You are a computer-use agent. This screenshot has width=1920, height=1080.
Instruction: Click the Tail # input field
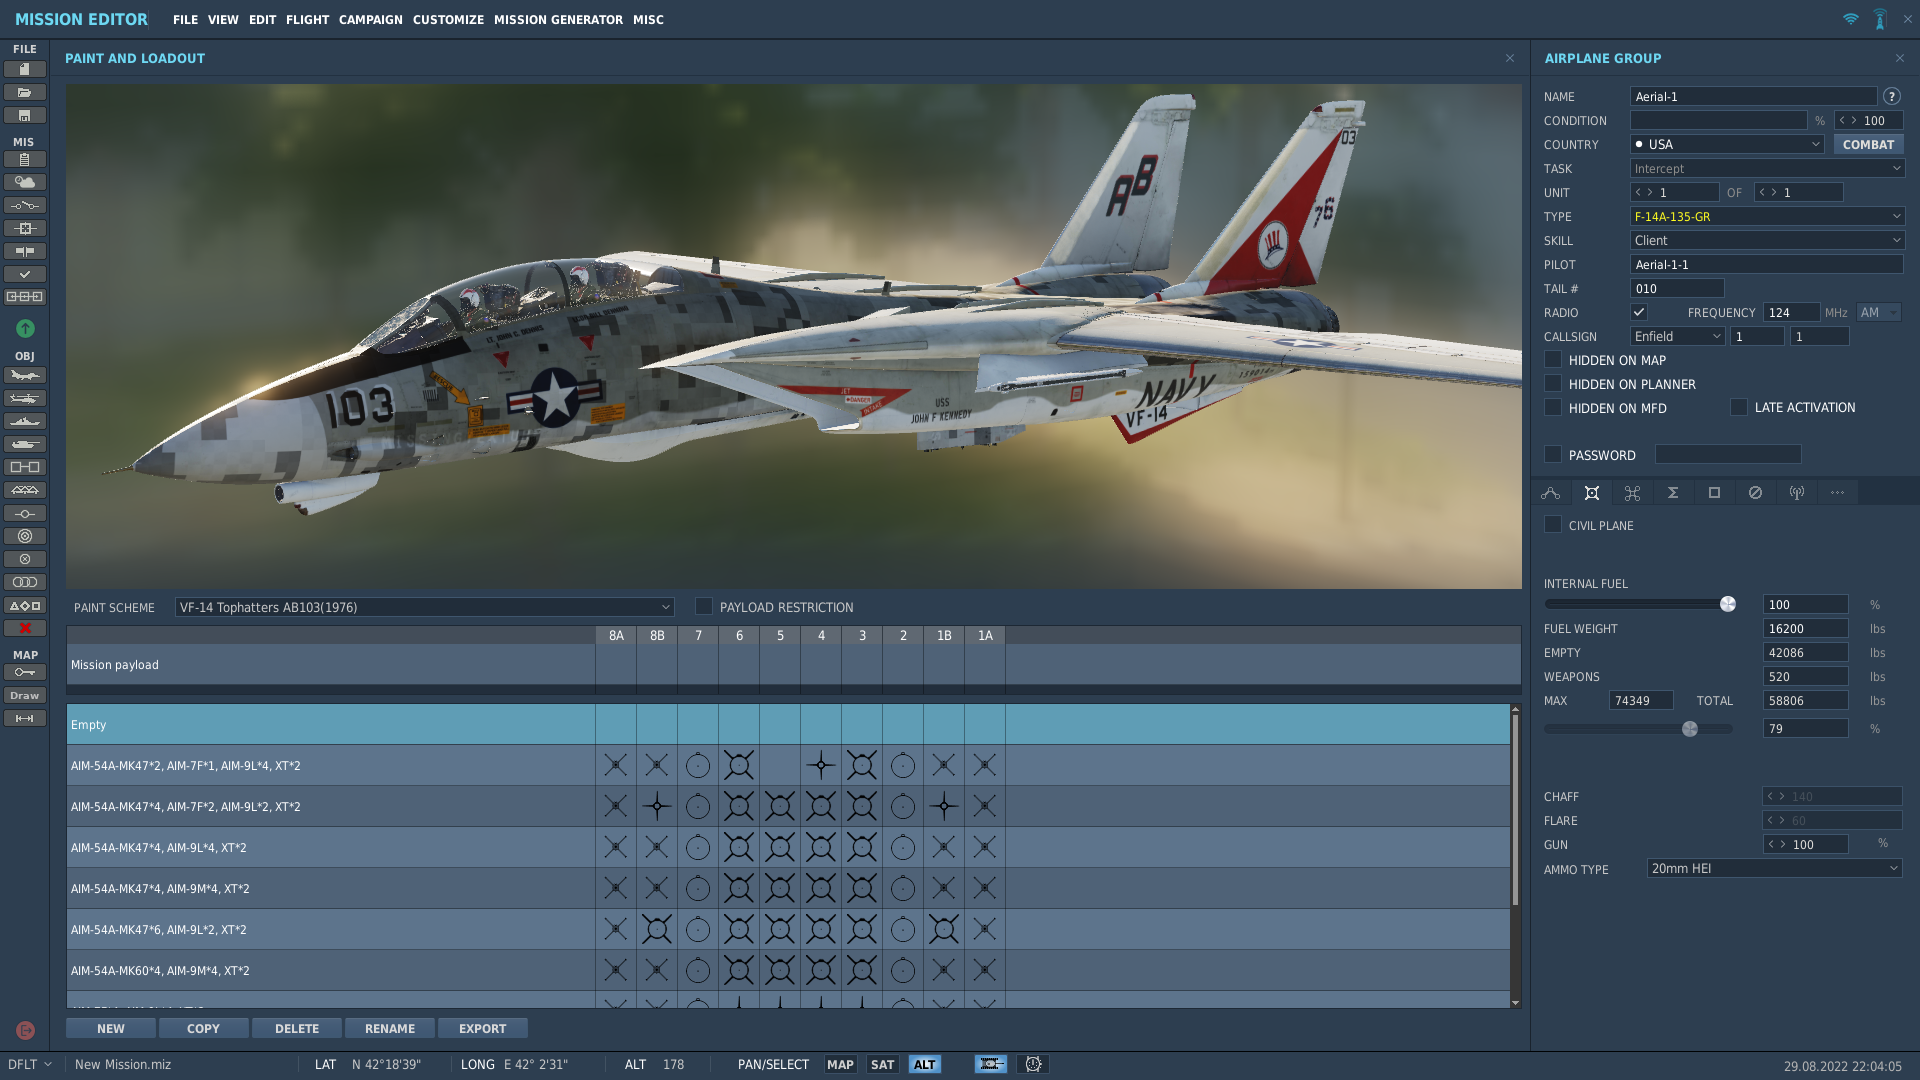(1677, 288)
